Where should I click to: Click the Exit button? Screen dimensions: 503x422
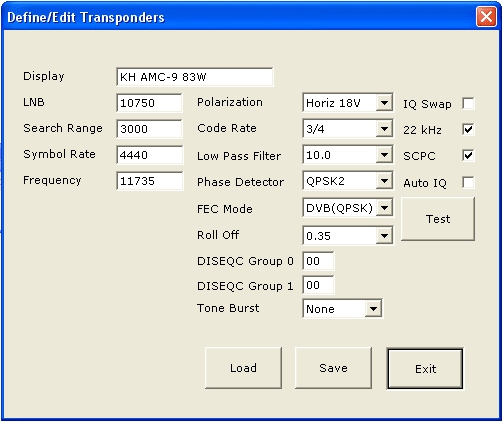pyautogui.click(x=425, y=368)
